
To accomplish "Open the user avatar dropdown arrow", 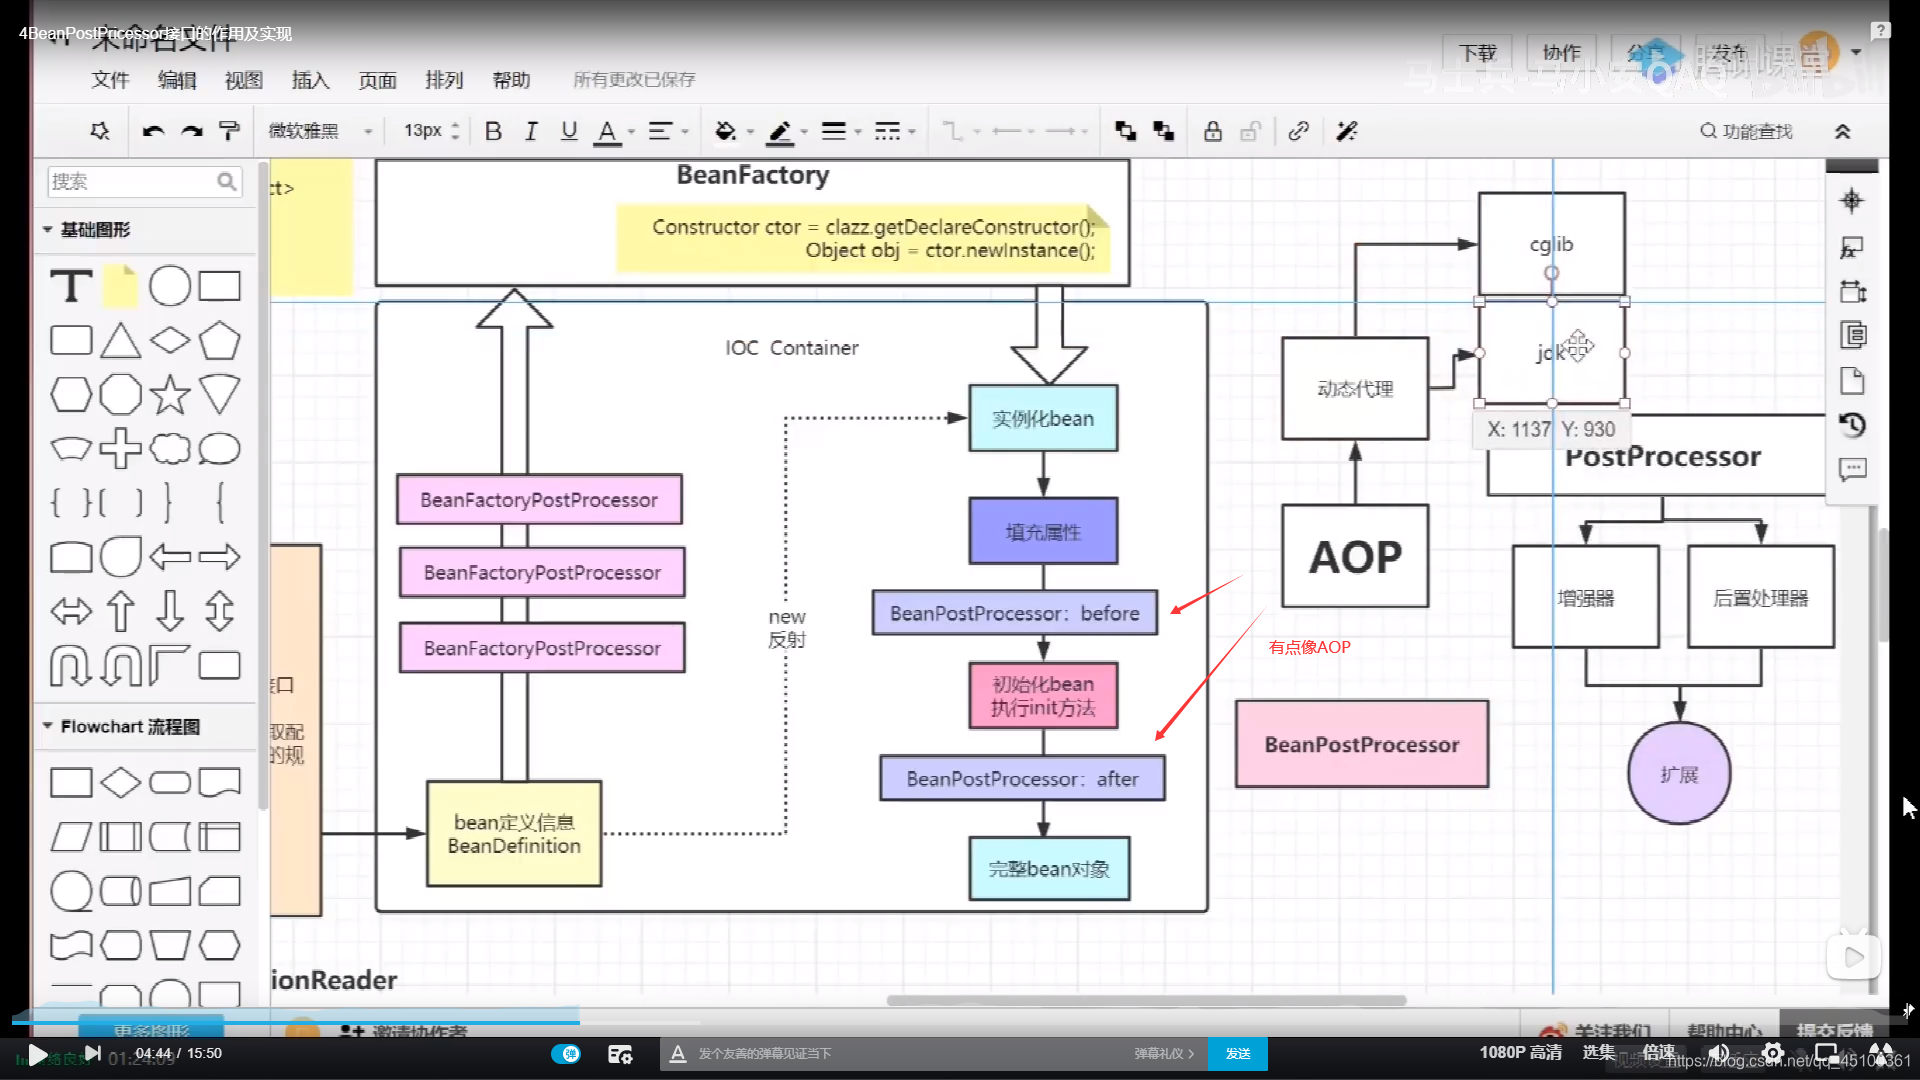I will (x=1856, y=53).
